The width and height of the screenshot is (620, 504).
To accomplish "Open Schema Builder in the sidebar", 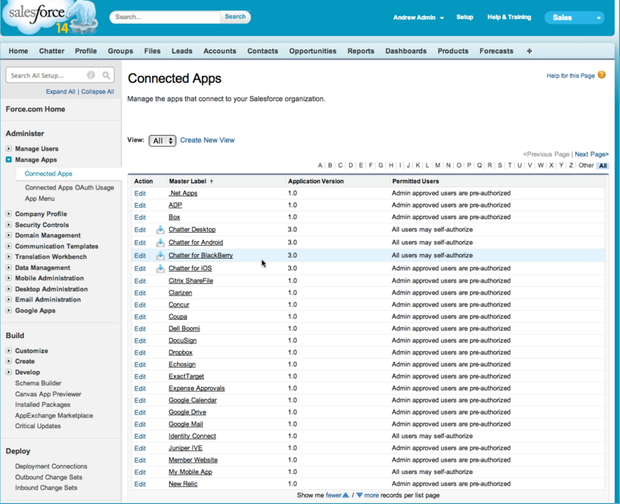I will pyautogui.click(x=38, y=383).
